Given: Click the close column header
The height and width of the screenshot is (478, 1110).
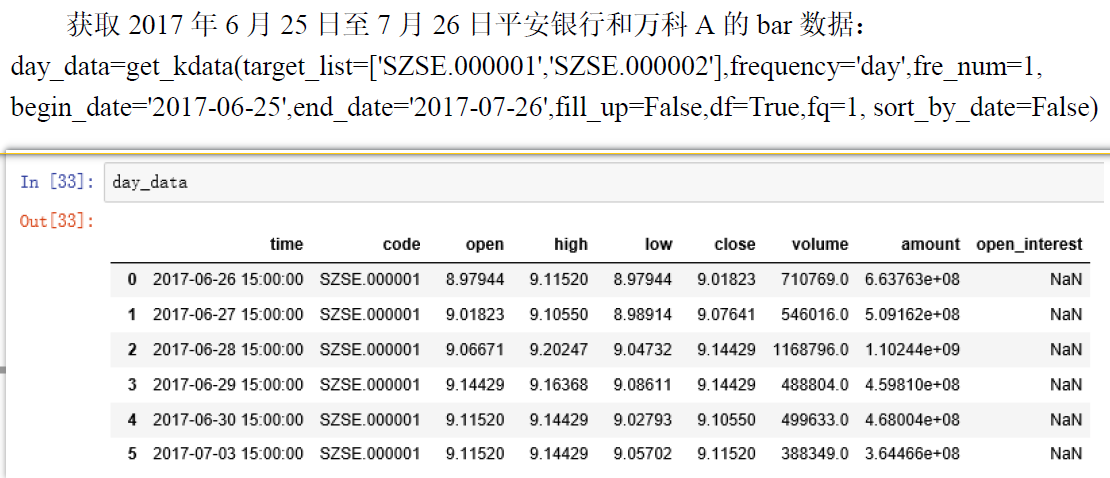Looking at the screenshot, I should [735, 245].
